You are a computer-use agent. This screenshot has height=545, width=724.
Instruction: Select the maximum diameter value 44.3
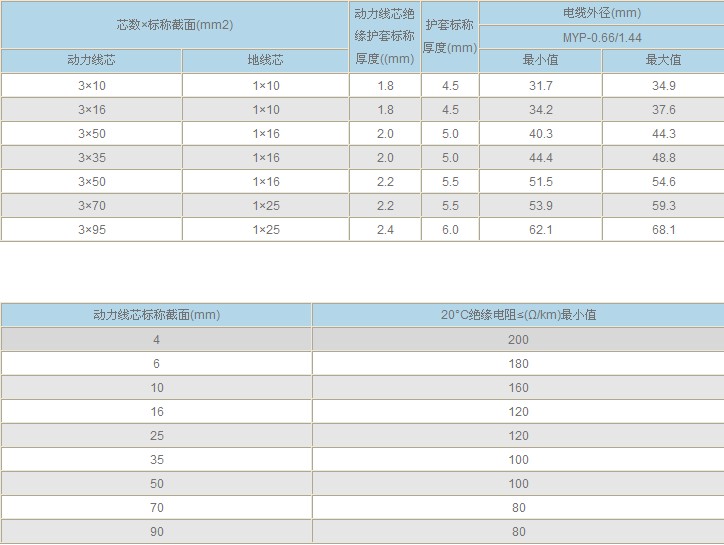(664, 133)
